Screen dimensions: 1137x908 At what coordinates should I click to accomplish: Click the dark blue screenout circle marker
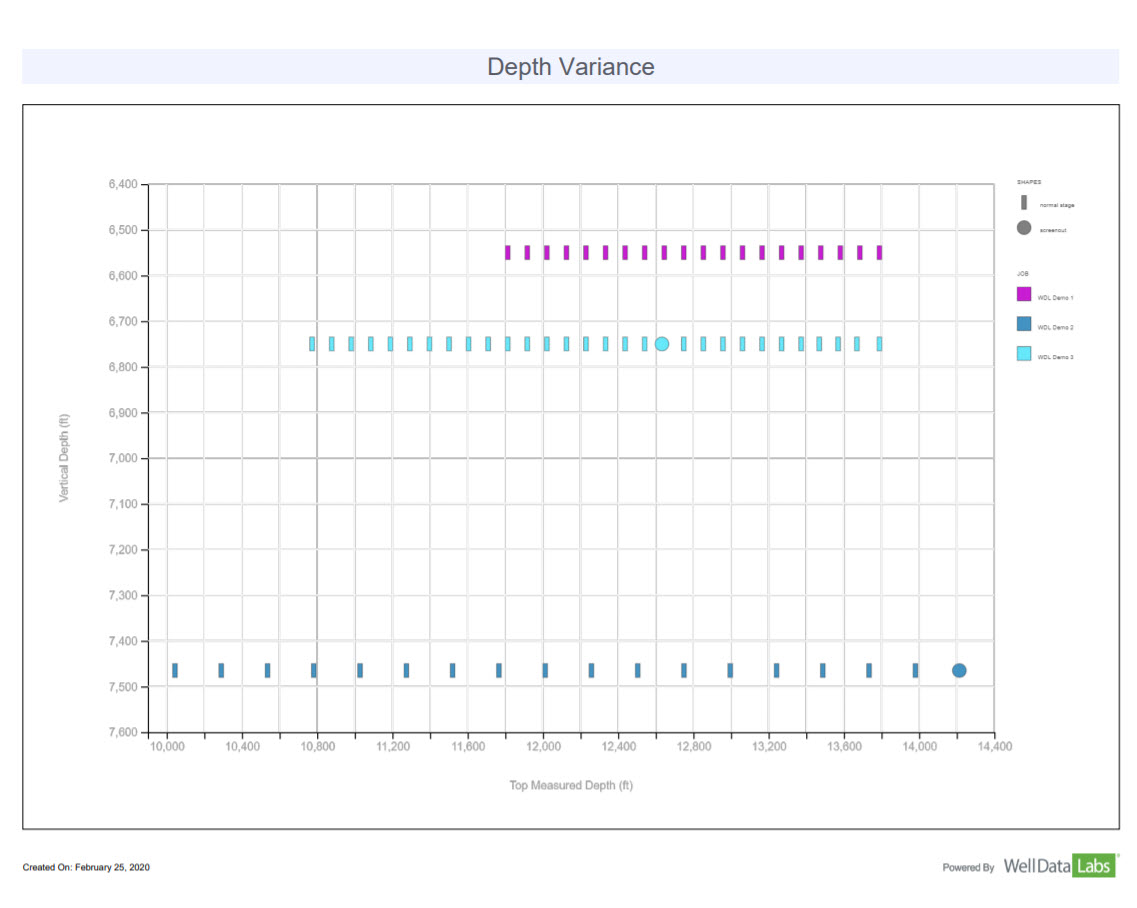959,670
